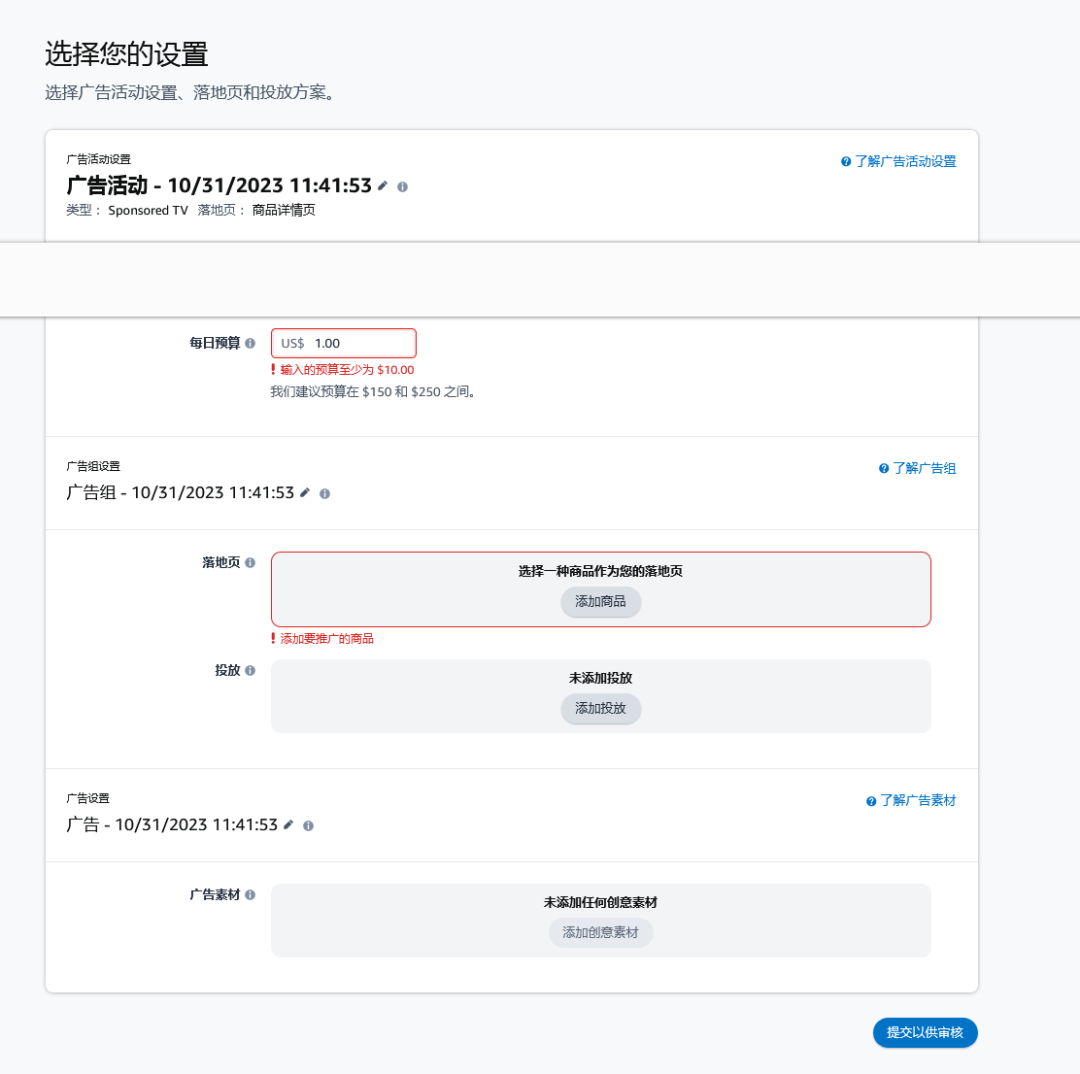Click the question-mark icon before 了解广告素材
The height and width of the screenshot is (1074, 1080).
pyautogui.click(x=873, y=800)
